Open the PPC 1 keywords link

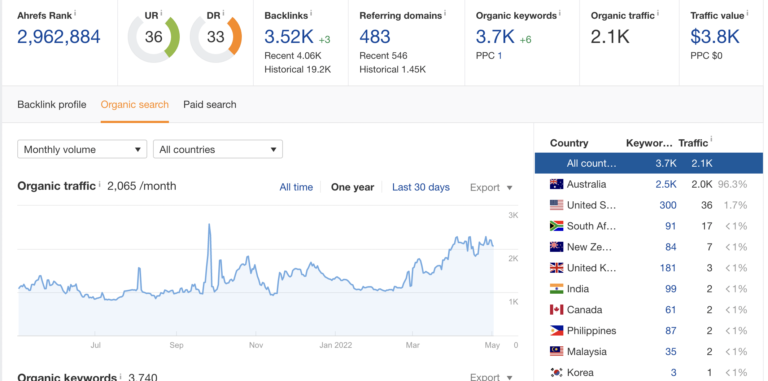click(500, 56)
